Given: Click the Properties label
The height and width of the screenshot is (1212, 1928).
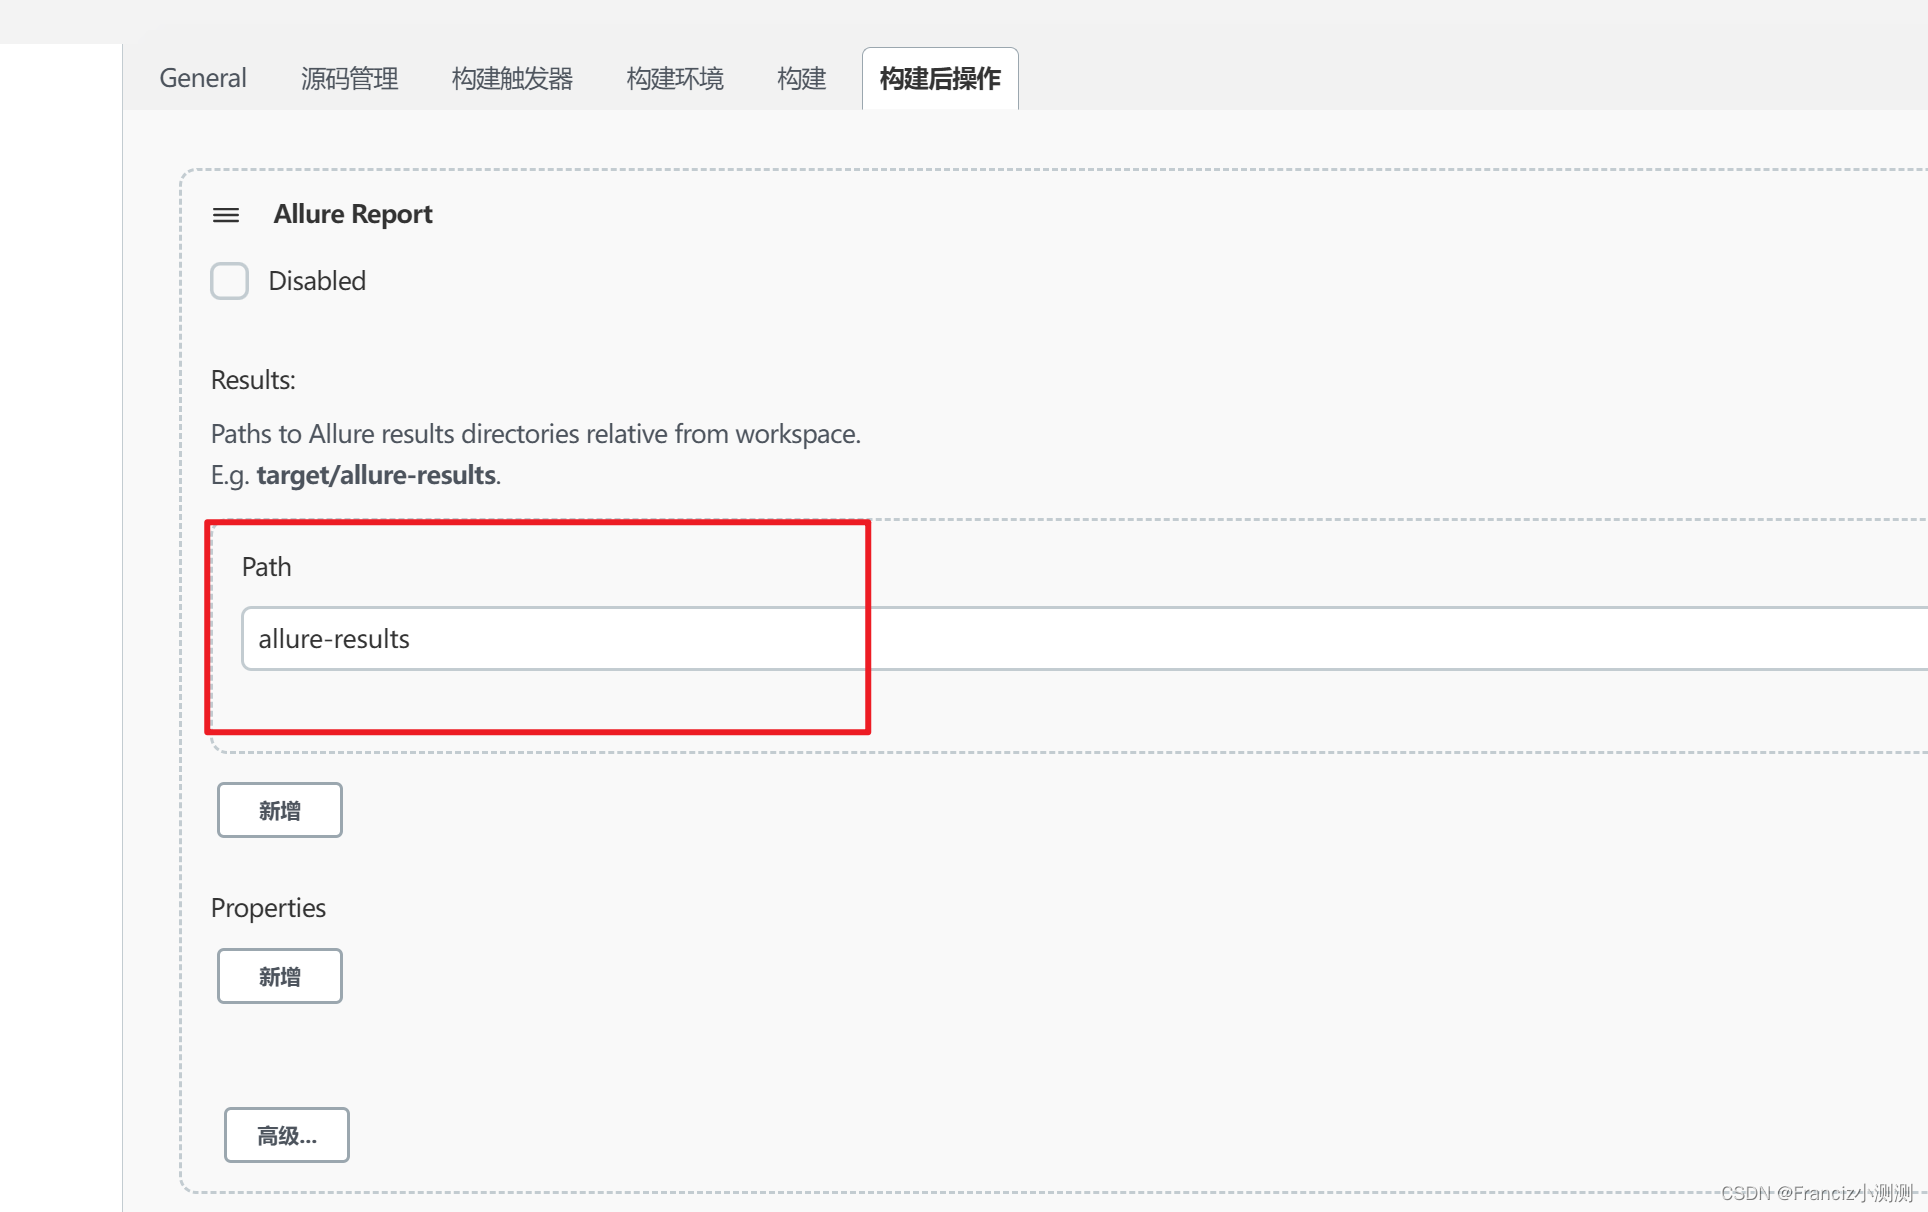Looking at the screenshot, I should point(268,908).
